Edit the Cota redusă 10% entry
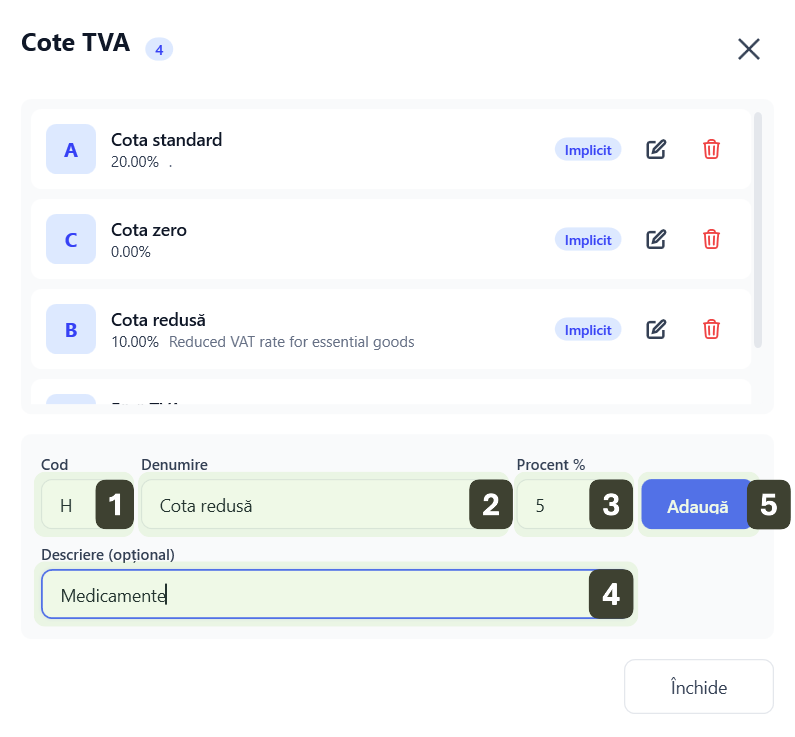This screenshot has height=737, width=795. [x=656, y=329]
